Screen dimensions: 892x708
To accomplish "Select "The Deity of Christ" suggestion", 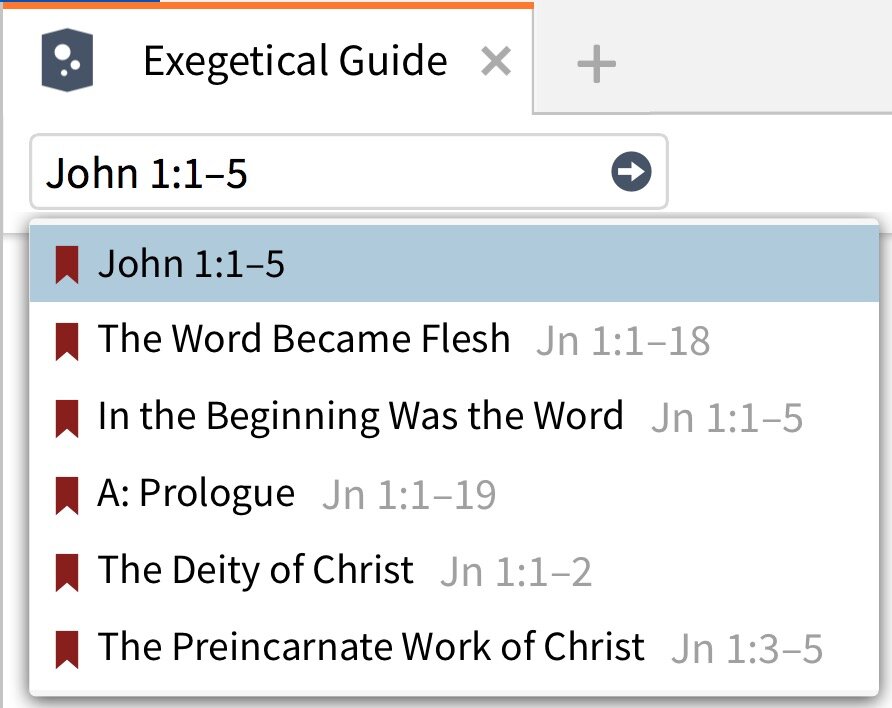I will coord(255,570).
